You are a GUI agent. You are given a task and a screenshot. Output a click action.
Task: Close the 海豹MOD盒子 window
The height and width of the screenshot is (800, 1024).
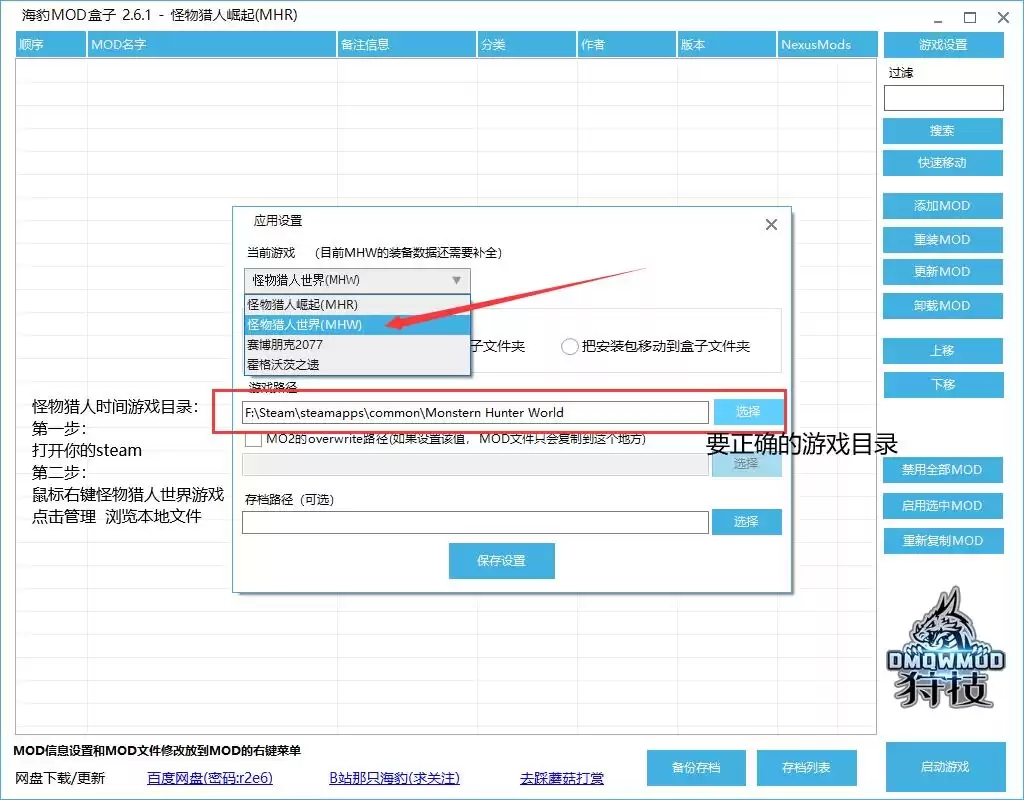[x=1003, y=18]
